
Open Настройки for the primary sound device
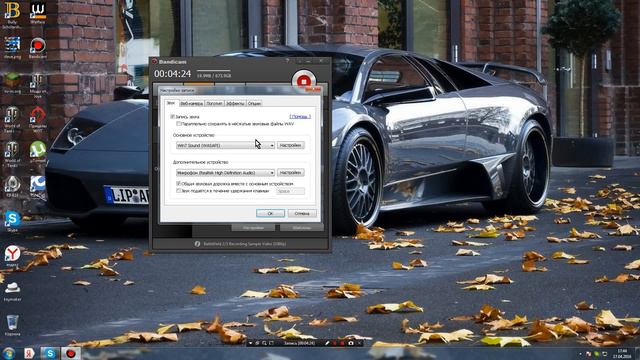291,145
